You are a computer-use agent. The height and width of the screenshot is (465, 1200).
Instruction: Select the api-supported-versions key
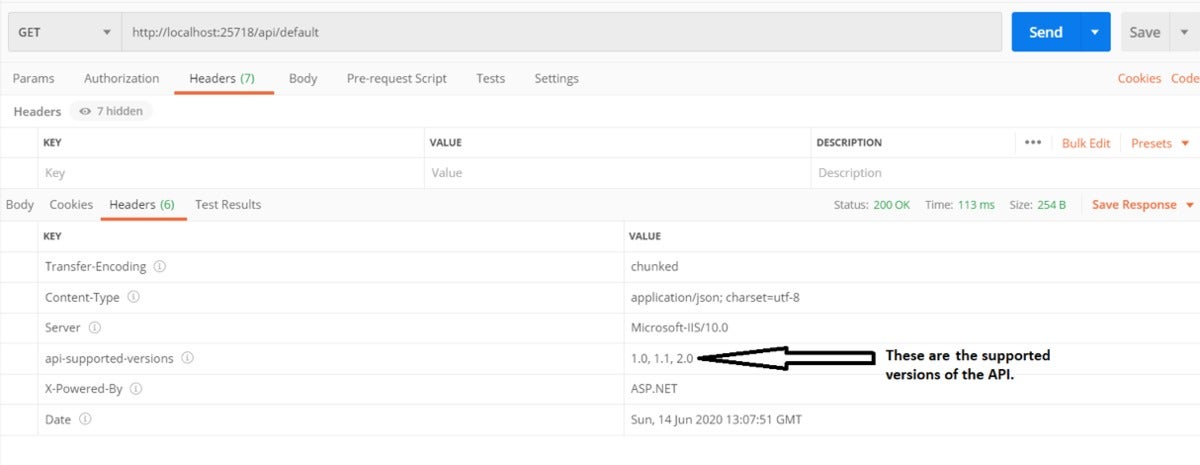coord(109,358)
